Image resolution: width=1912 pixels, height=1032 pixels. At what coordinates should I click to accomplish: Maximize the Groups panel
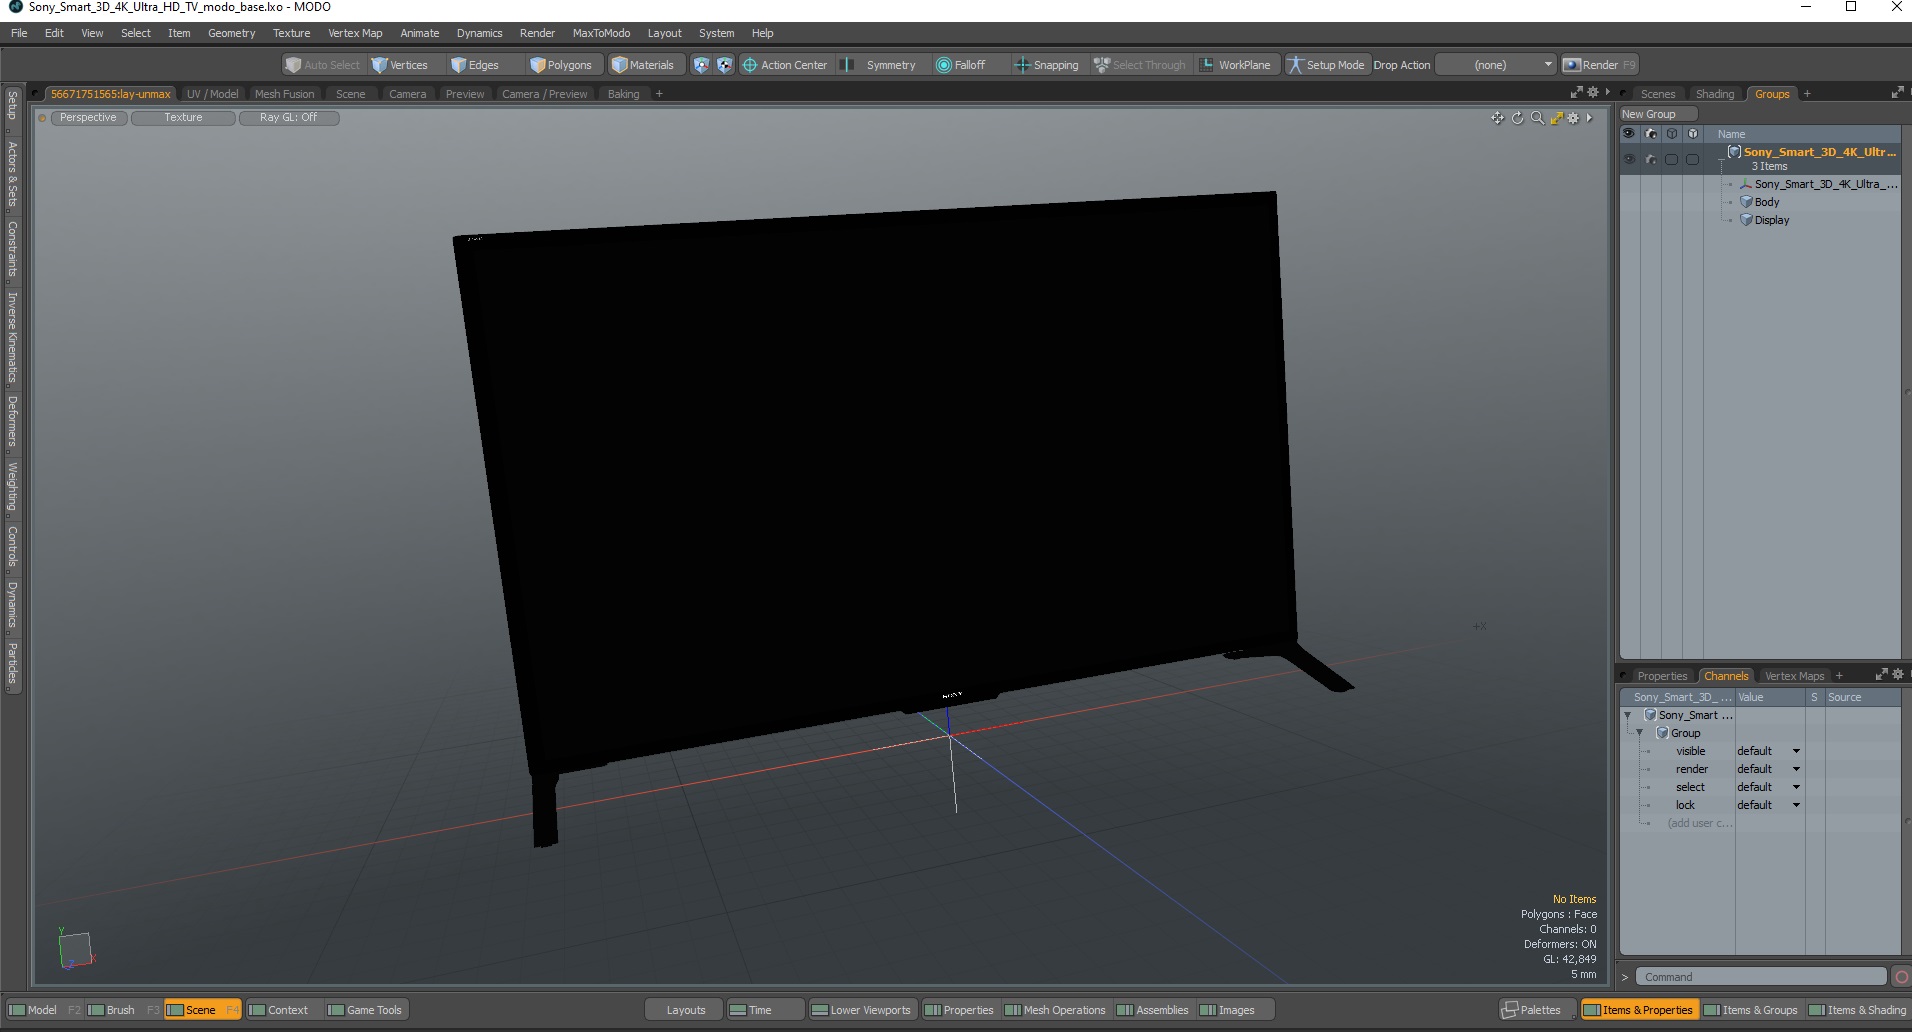(x=1897, y=92)
